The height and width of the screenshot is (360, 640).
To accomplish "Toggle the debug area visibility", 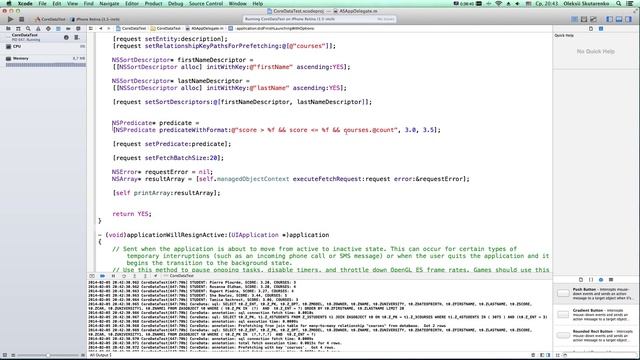I will [619, 19].
